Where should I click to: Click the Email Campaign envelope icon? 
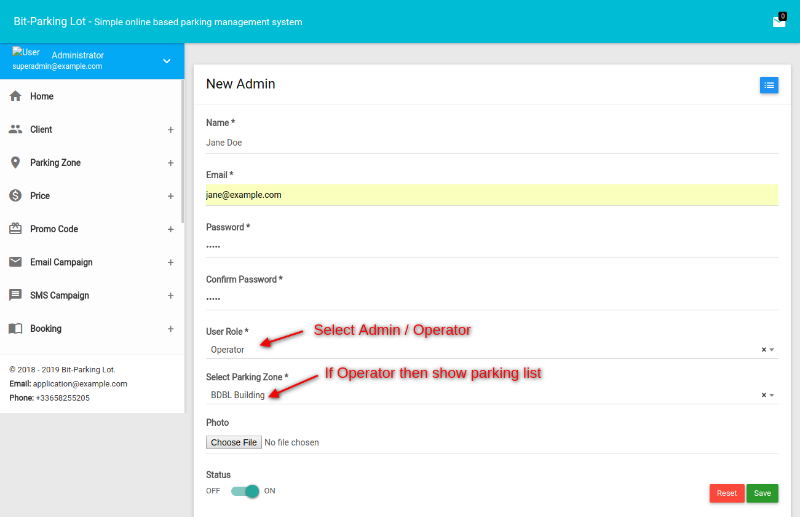coord(15,262)
